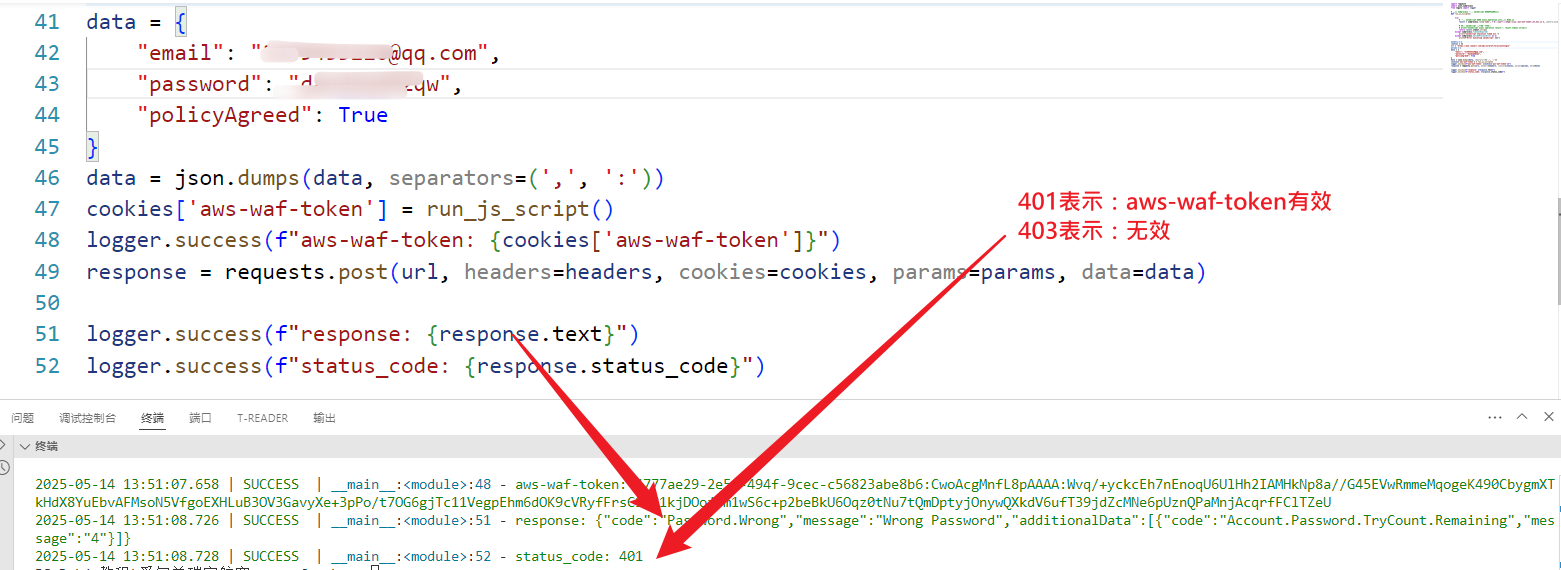Screen dimensions: 1561x570
Task: Click terminal text "status_code: 401"
Action: click(x=579, y=556)
